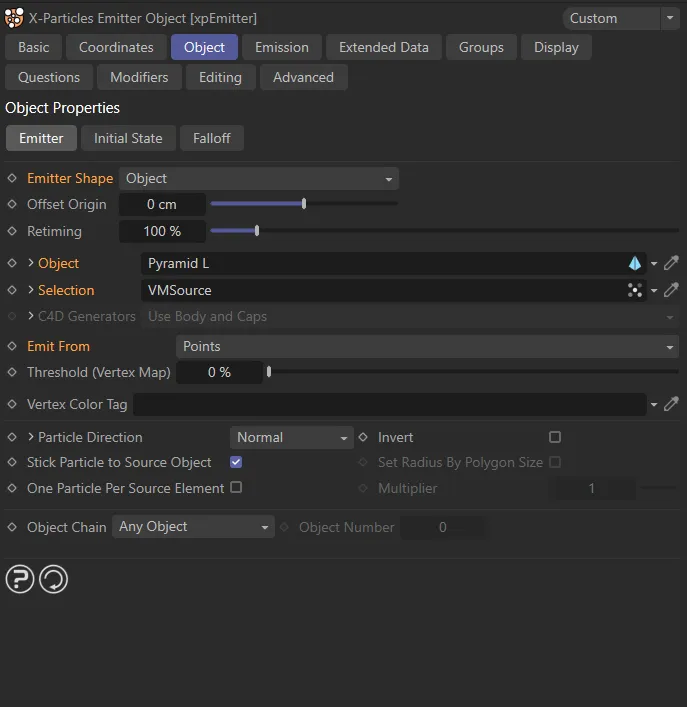Open dropdown arrow next to Pyramid L field
The height and width of the screenshot is (707, 687).
tap(654, 263)
